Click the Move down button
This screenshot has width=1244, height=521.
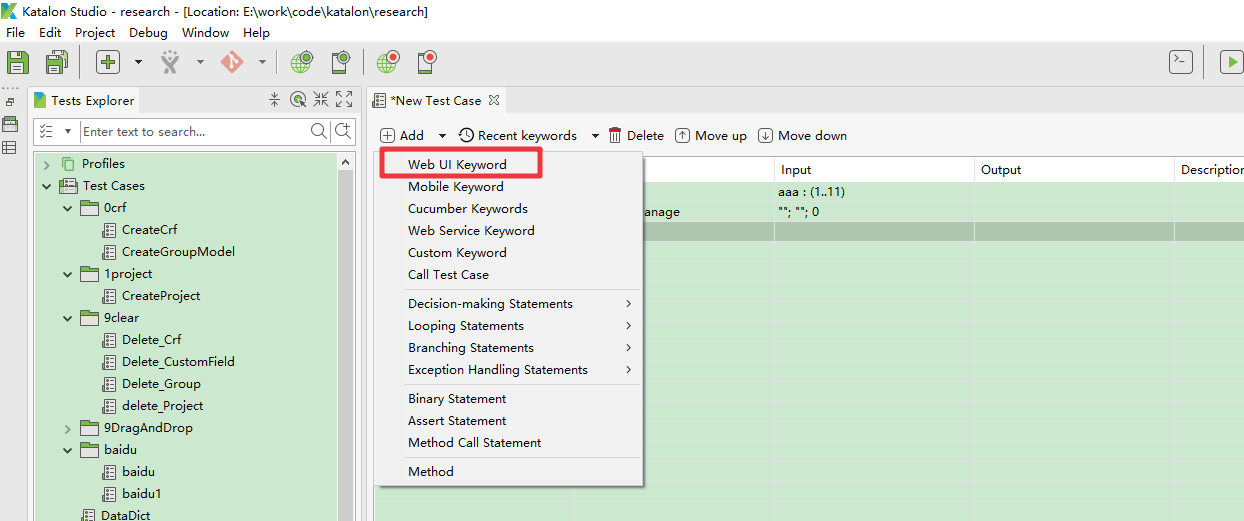802,135
